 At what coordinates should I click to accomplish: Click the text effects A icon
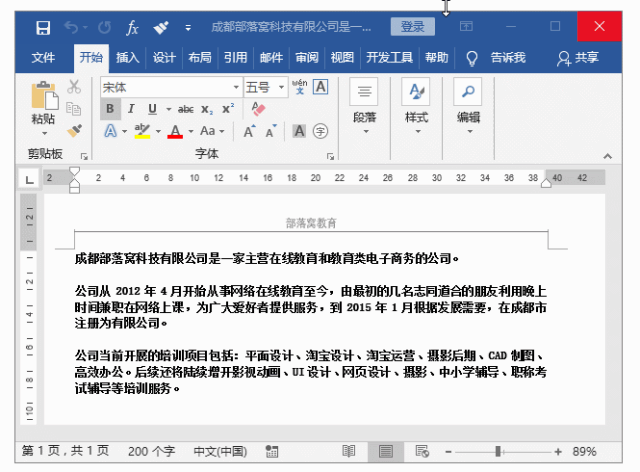pyautogui.click(x=110, y=131)
